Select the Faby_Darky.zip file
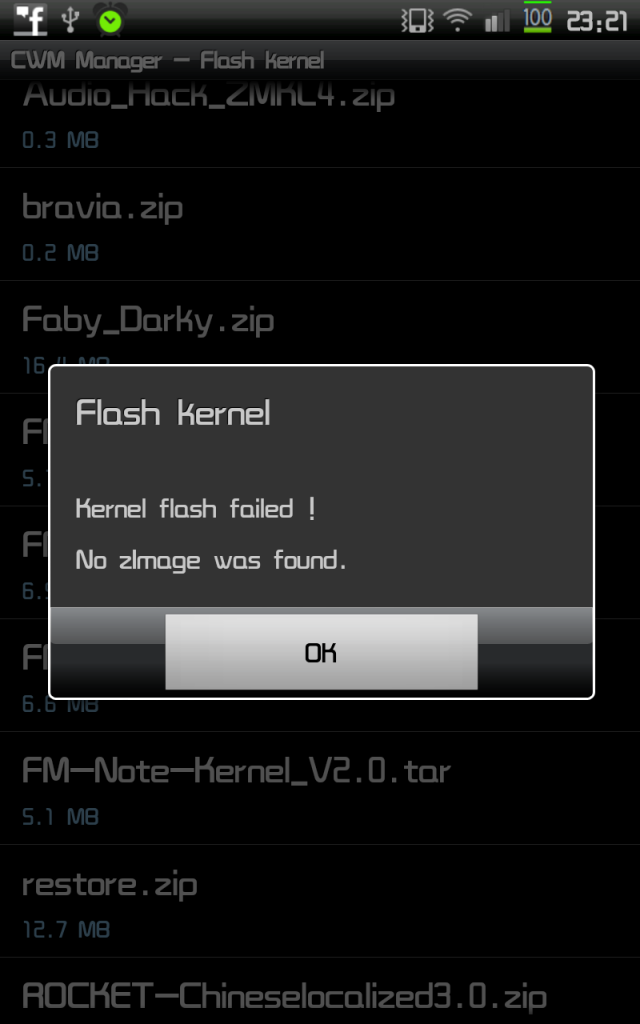Image resolution: width=640 pixels, height=1024 pixels. tap(320, 337)
